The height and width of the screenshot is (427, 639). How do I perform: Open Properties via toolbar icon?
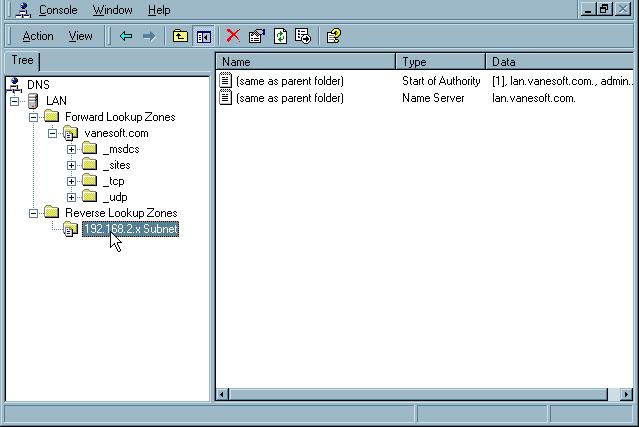coord(257,36)
